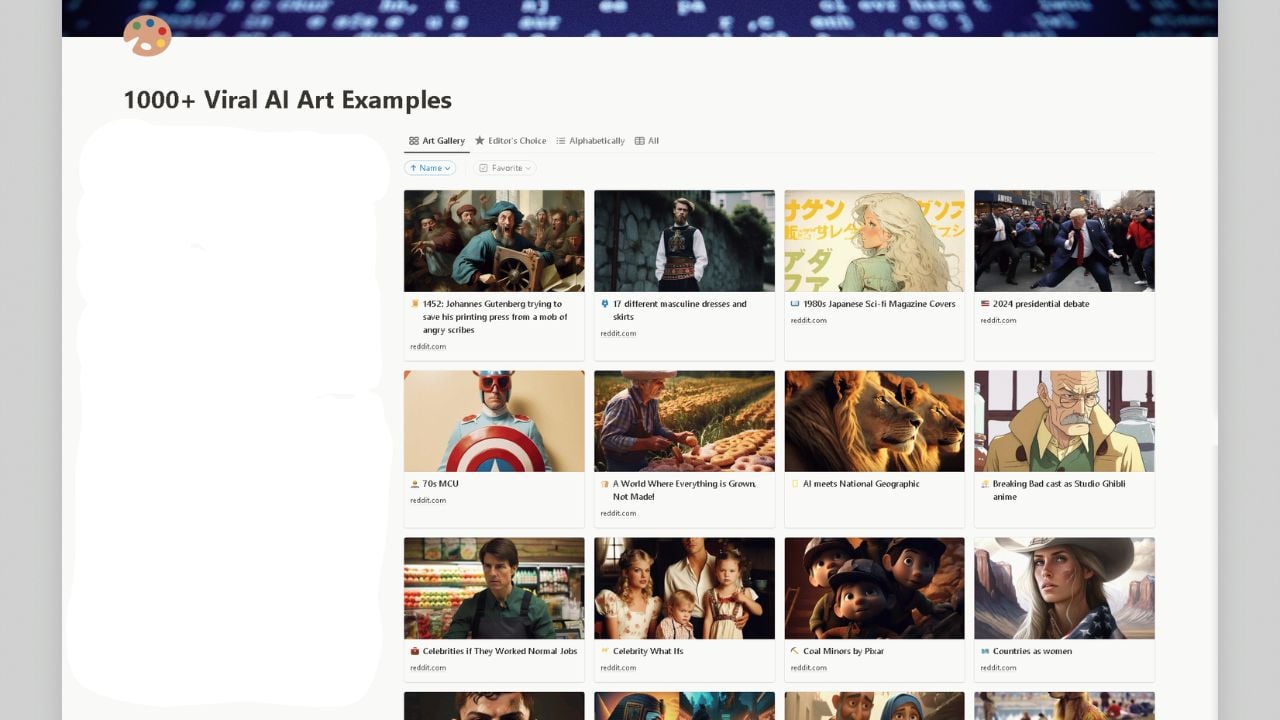
Task: Click 'Breaking Bad cast as Studio Ghibli anime' title
Action: (x=1059, y=490)
